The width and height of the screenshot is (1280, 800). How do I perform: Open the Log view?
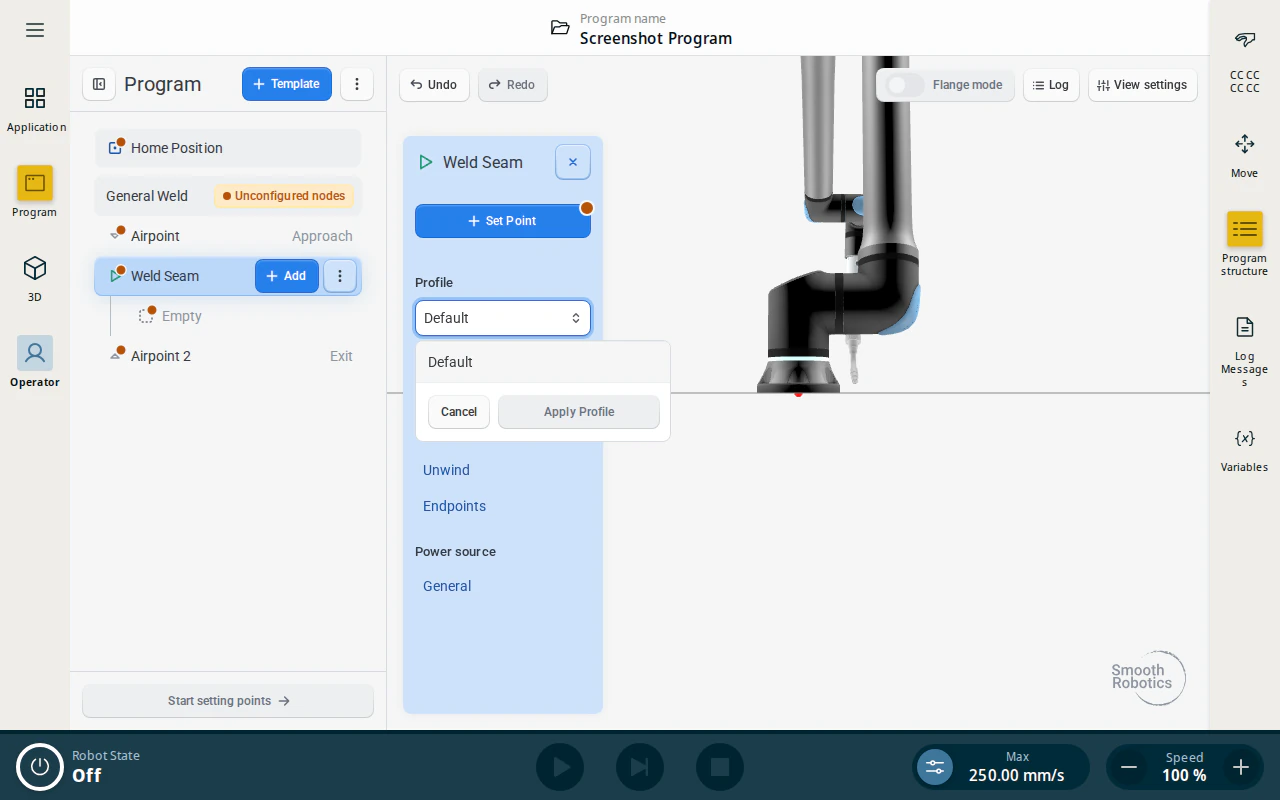(x=1051, y=85)
